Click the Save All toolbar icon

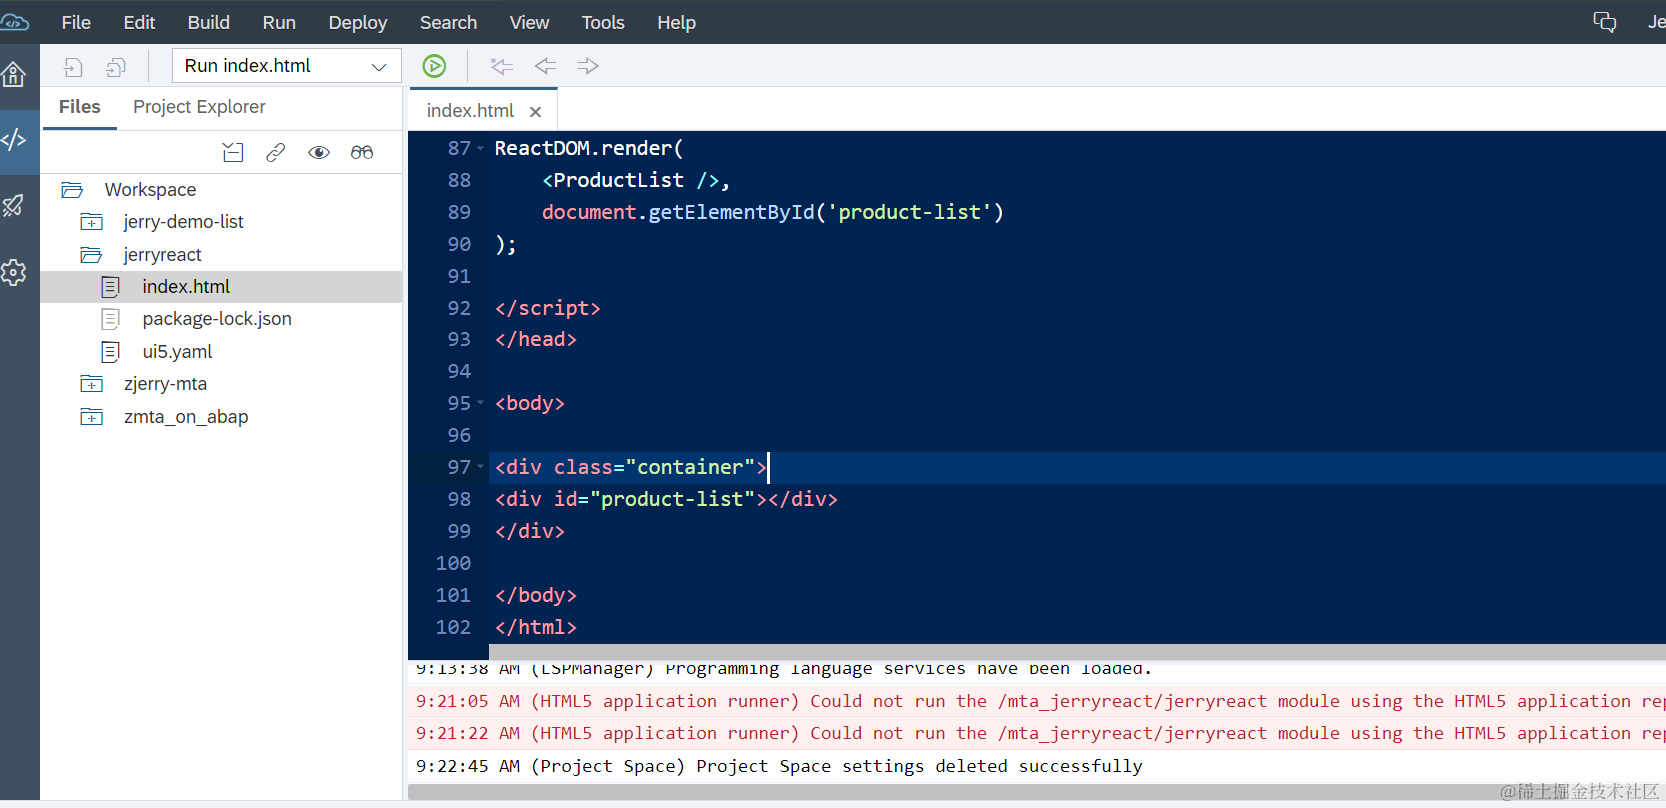click(x=116, y=66)
